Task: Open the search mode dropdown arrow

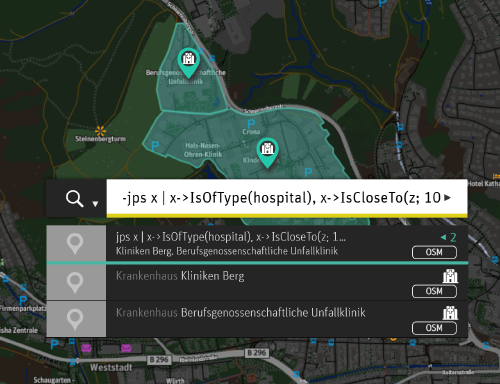Action: 95,204
